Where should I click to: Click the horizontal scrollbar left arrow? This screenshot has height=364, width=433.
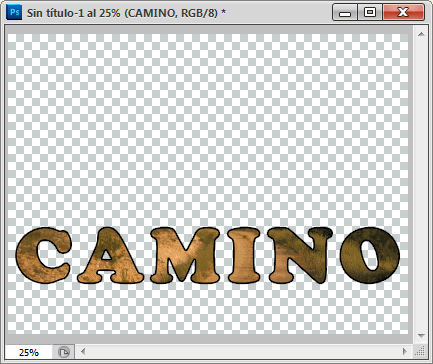pos(83,351)
